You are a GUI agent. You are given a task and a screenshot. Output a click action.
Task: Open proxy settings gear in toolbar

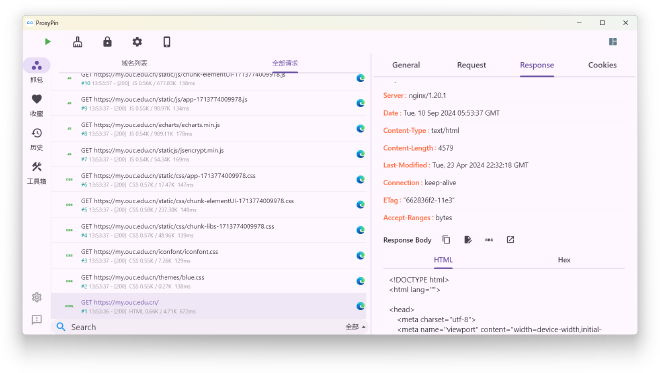(137, 42)
